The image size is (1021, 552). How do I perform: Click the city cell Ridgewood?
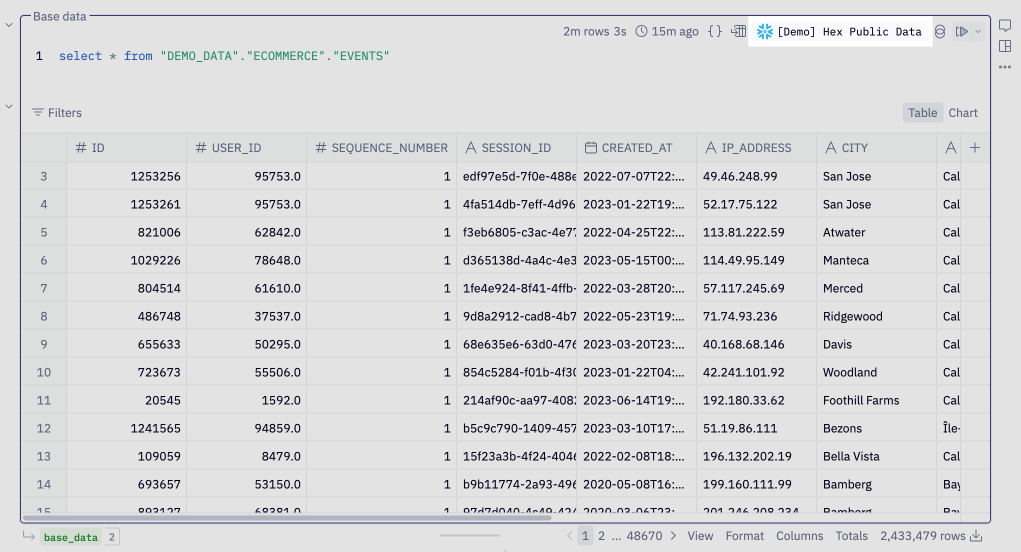876,316
